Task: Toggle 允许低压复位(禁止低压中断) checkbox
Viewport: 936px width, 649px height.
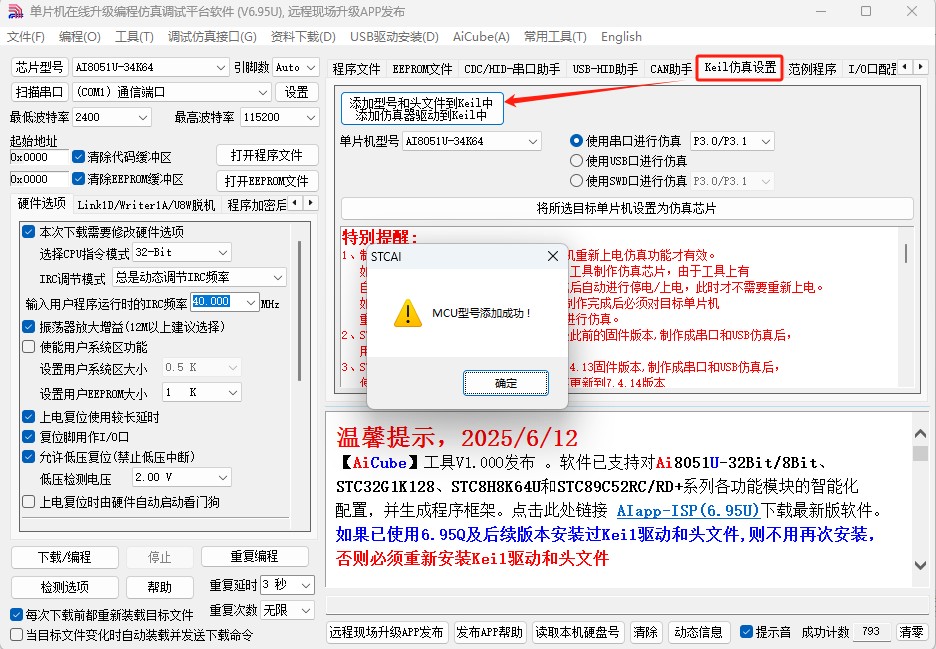Action: (28, 457)
